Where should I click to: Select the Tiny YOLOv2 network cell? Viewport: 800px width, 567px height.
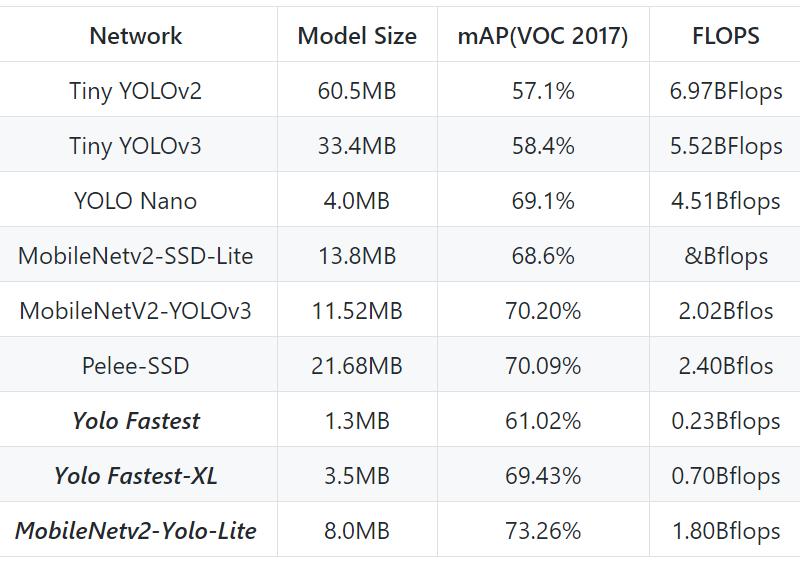pyautogui.click(x=136, y=91)
